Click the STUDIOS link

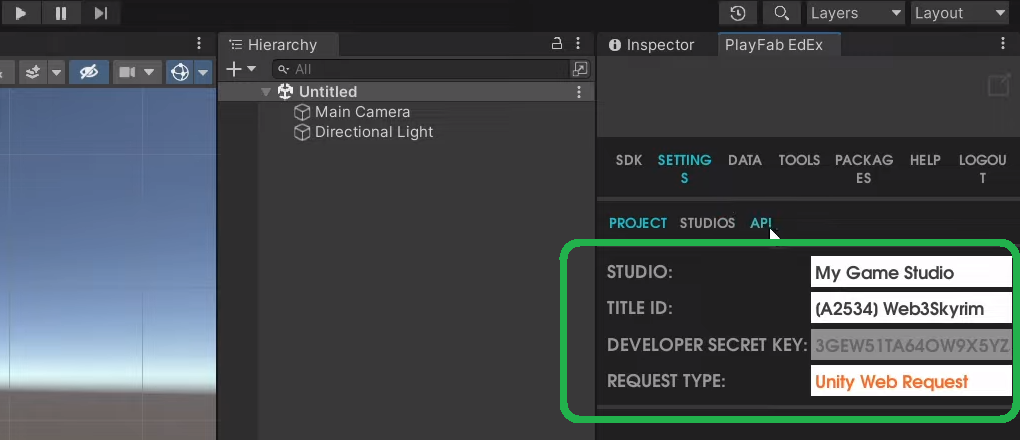pyautogui.click(x=707, y=223)
